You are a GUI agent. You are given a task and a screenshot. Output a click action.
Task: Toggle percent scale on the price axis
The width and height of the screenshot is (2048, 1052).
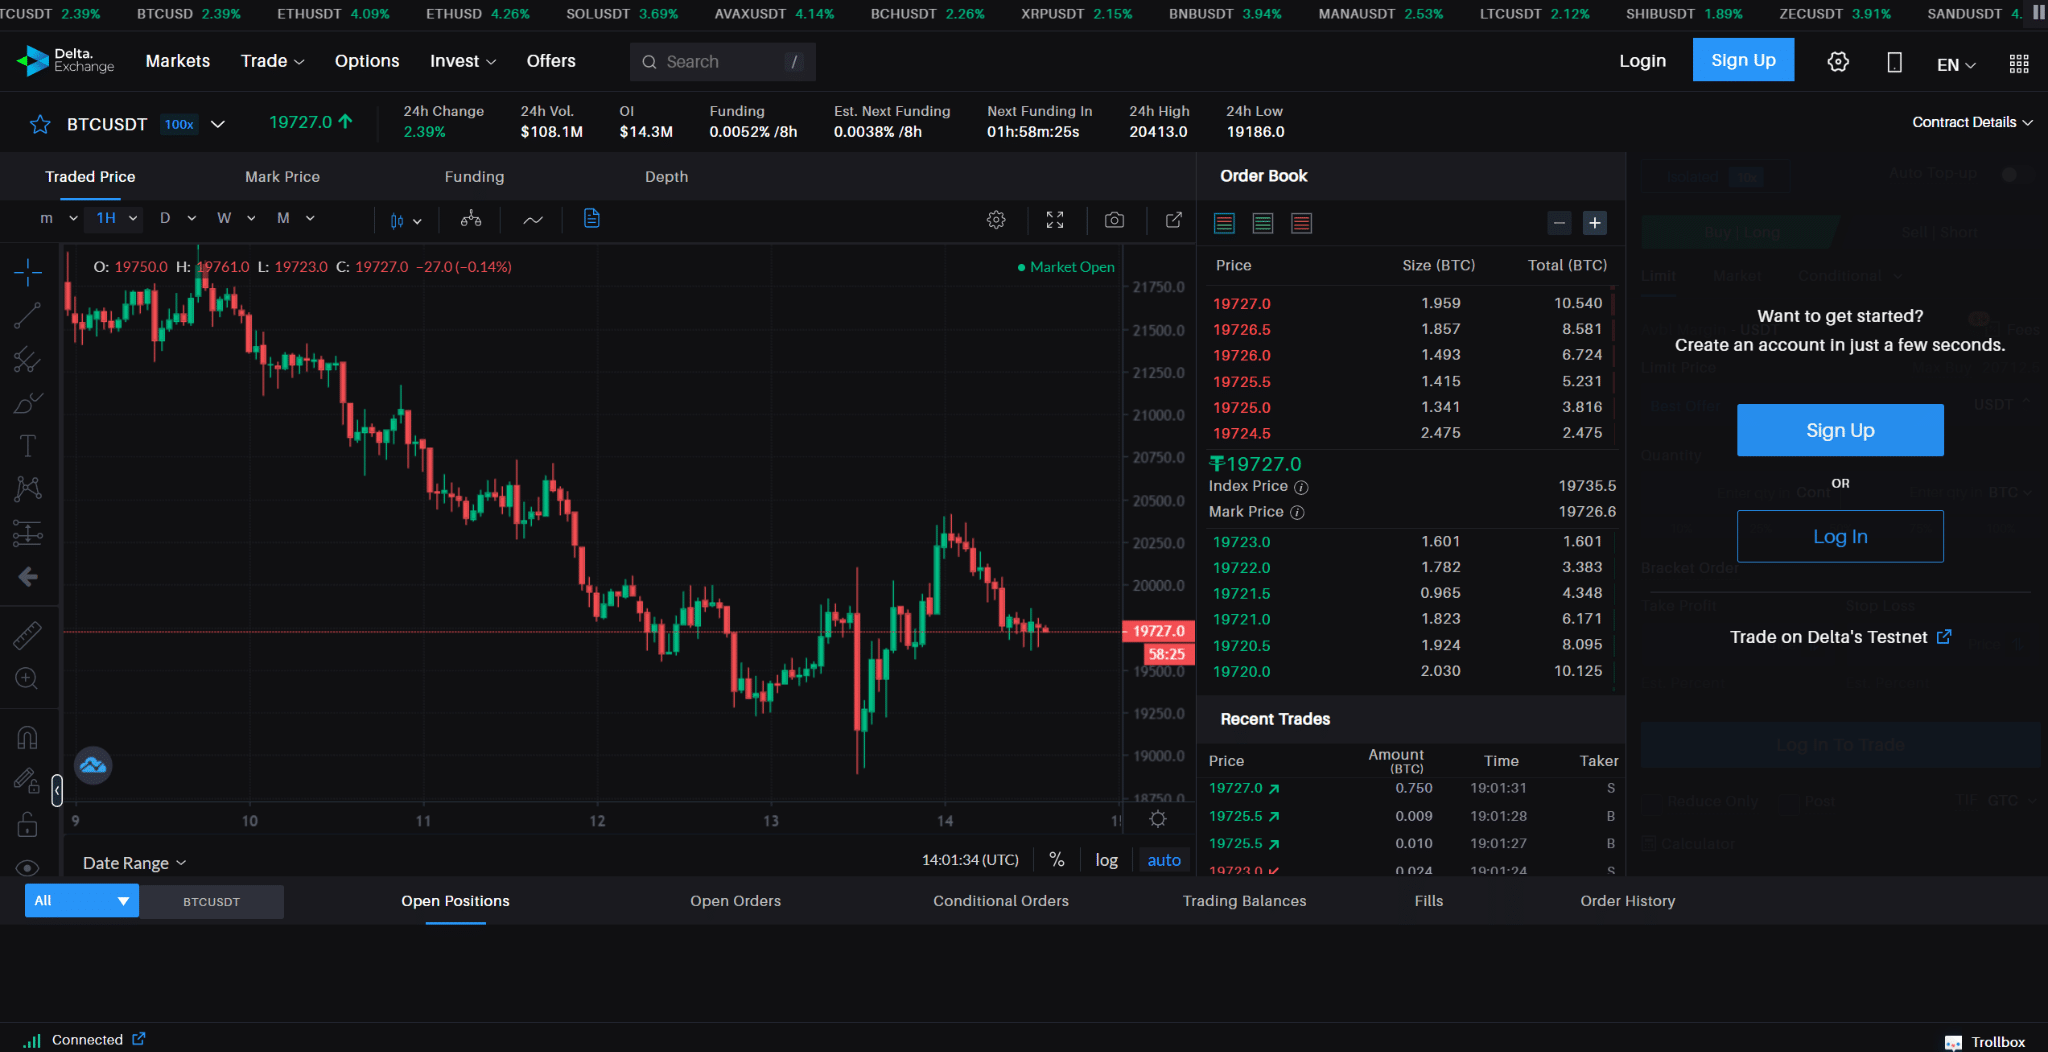1057,859
